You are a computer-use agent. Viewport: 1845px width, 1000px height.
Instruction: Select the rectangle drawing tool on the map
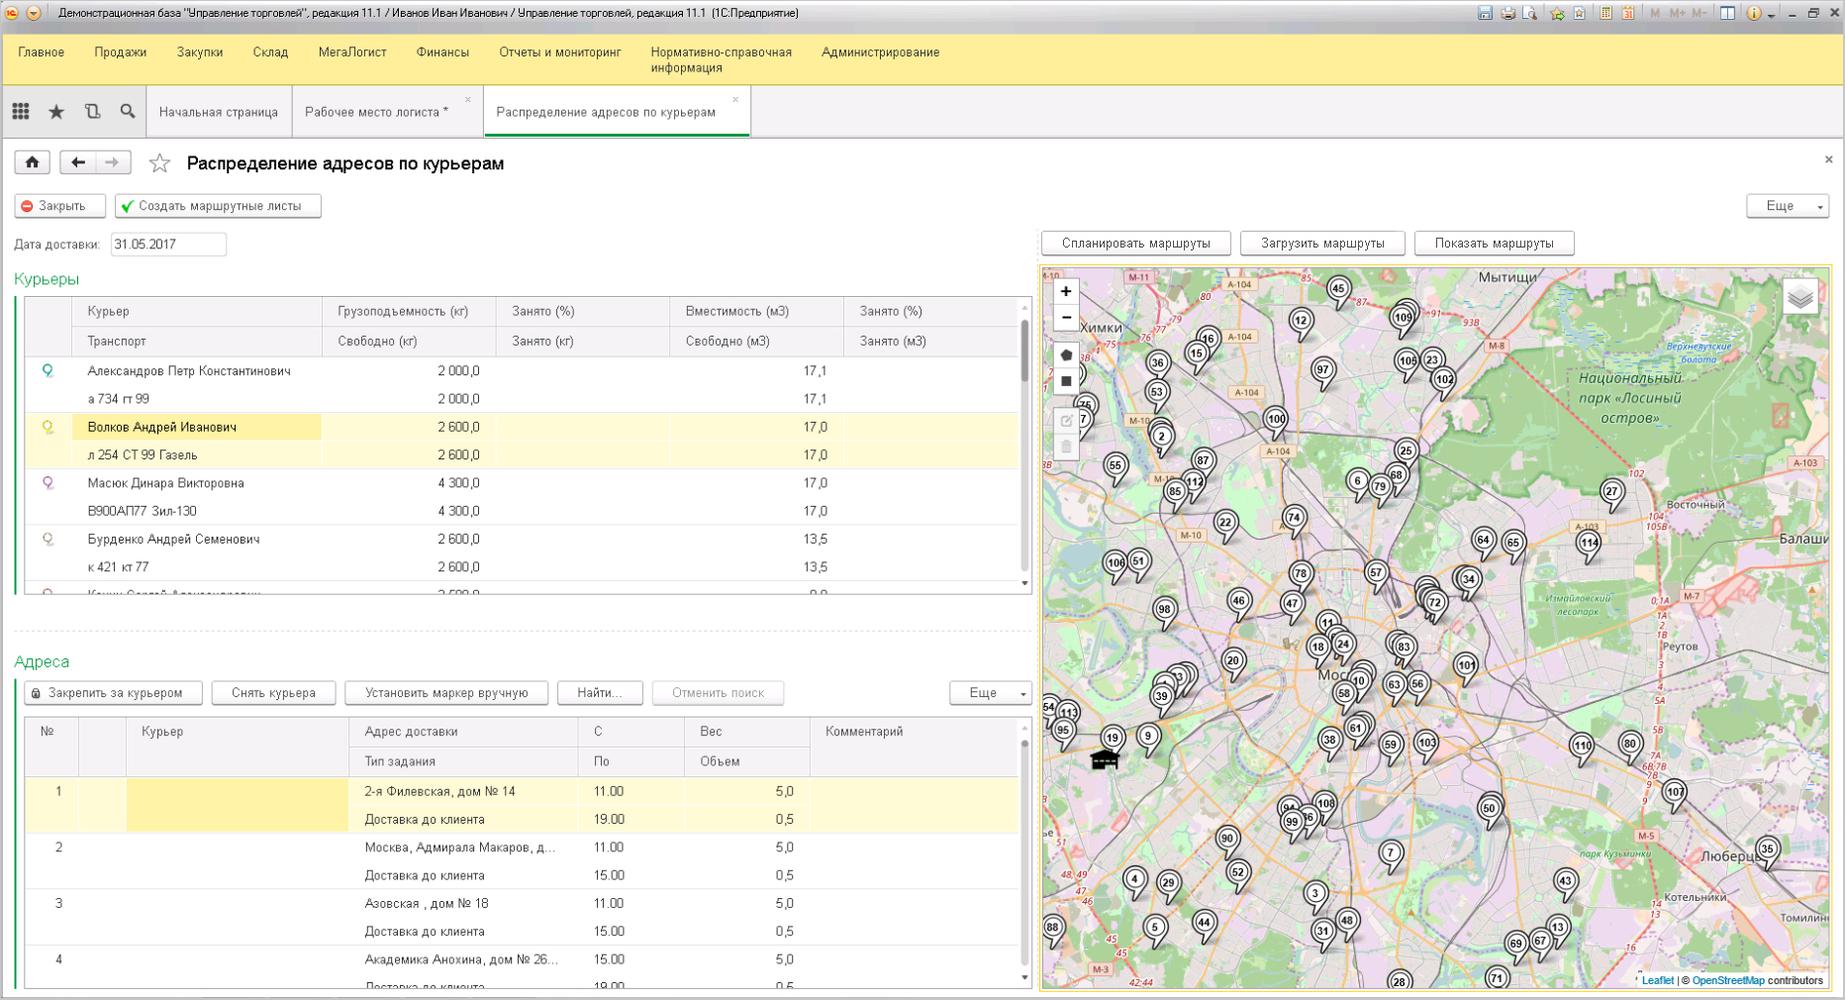[1066, 381]
